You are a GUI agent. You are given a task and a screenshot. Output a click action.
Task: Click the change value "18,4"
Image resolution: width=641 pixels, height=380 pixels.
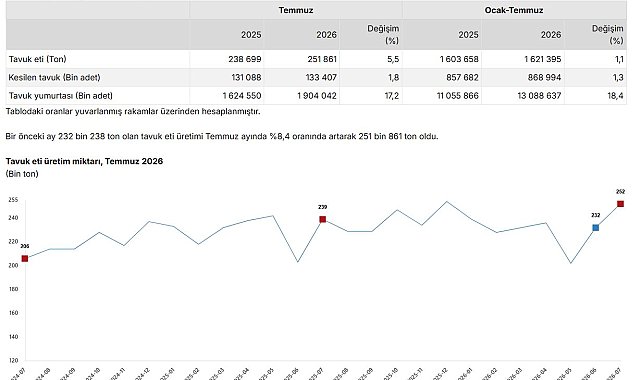pos(615,96)
